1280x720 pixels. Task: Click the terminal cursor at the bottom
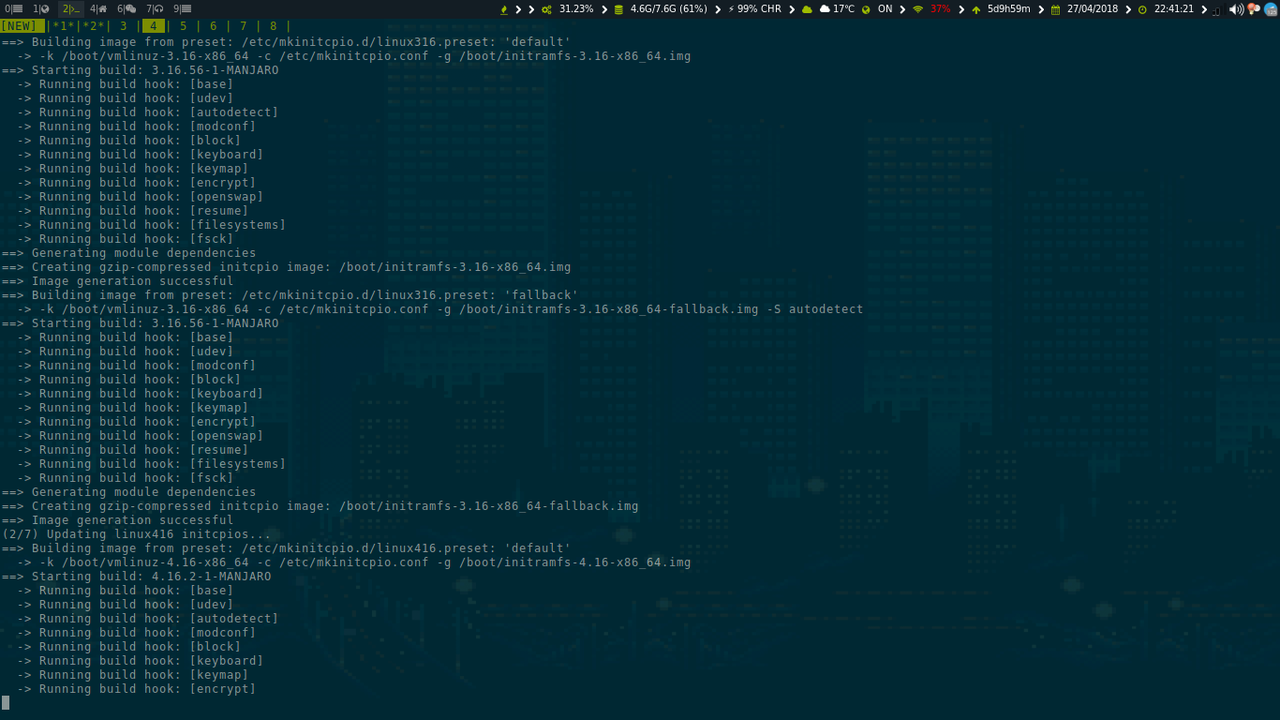click(6, 702)
